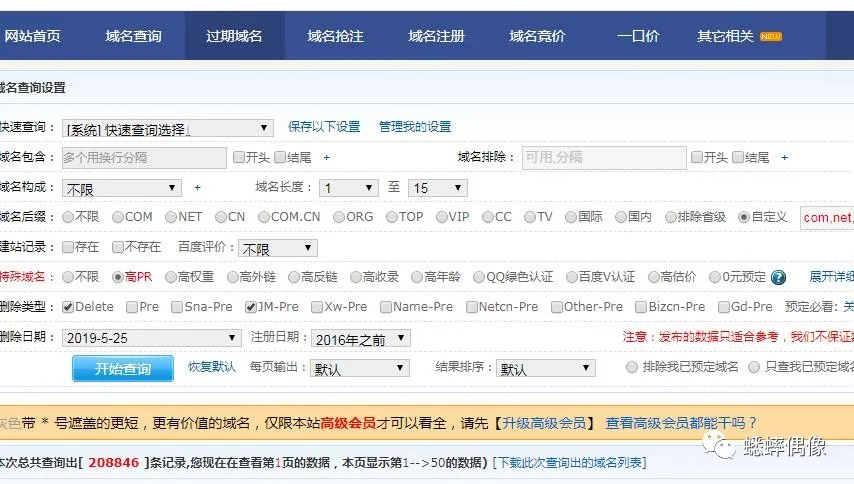
Task: Expand the 域名构成 不限 dropdown
Action: [121, 188]
